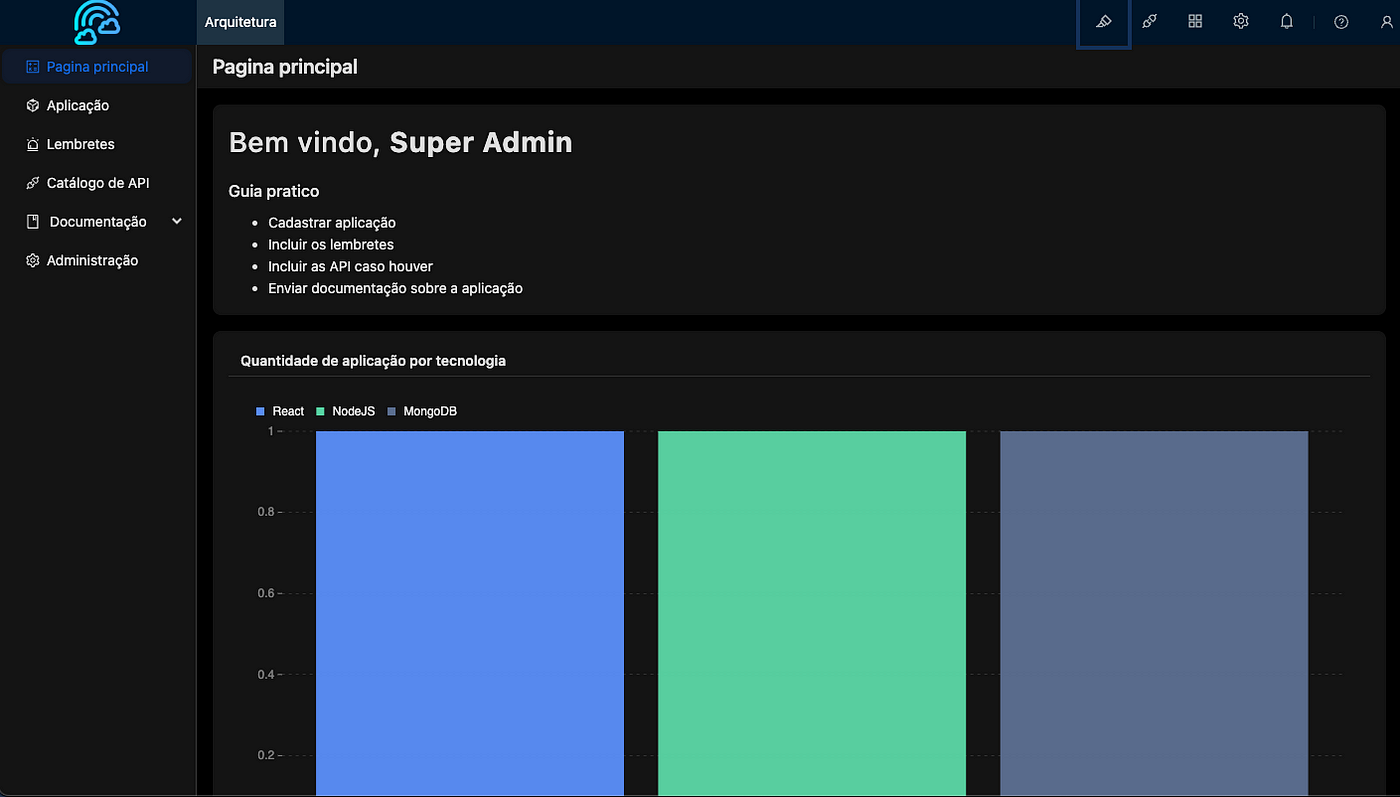This screenshot has width=1400, height=797.
Task: Select Pagina principal in the sidebar
Action: pyautogui.click(x=98, y=67)
